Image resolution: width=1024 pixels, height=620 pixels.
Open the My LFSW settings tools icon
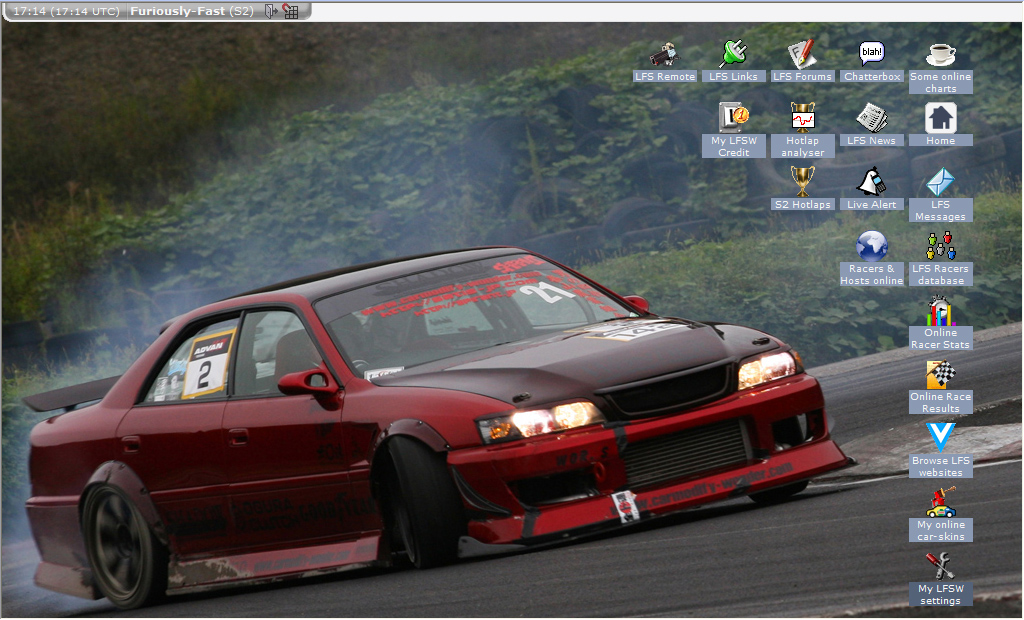(940, 566)
